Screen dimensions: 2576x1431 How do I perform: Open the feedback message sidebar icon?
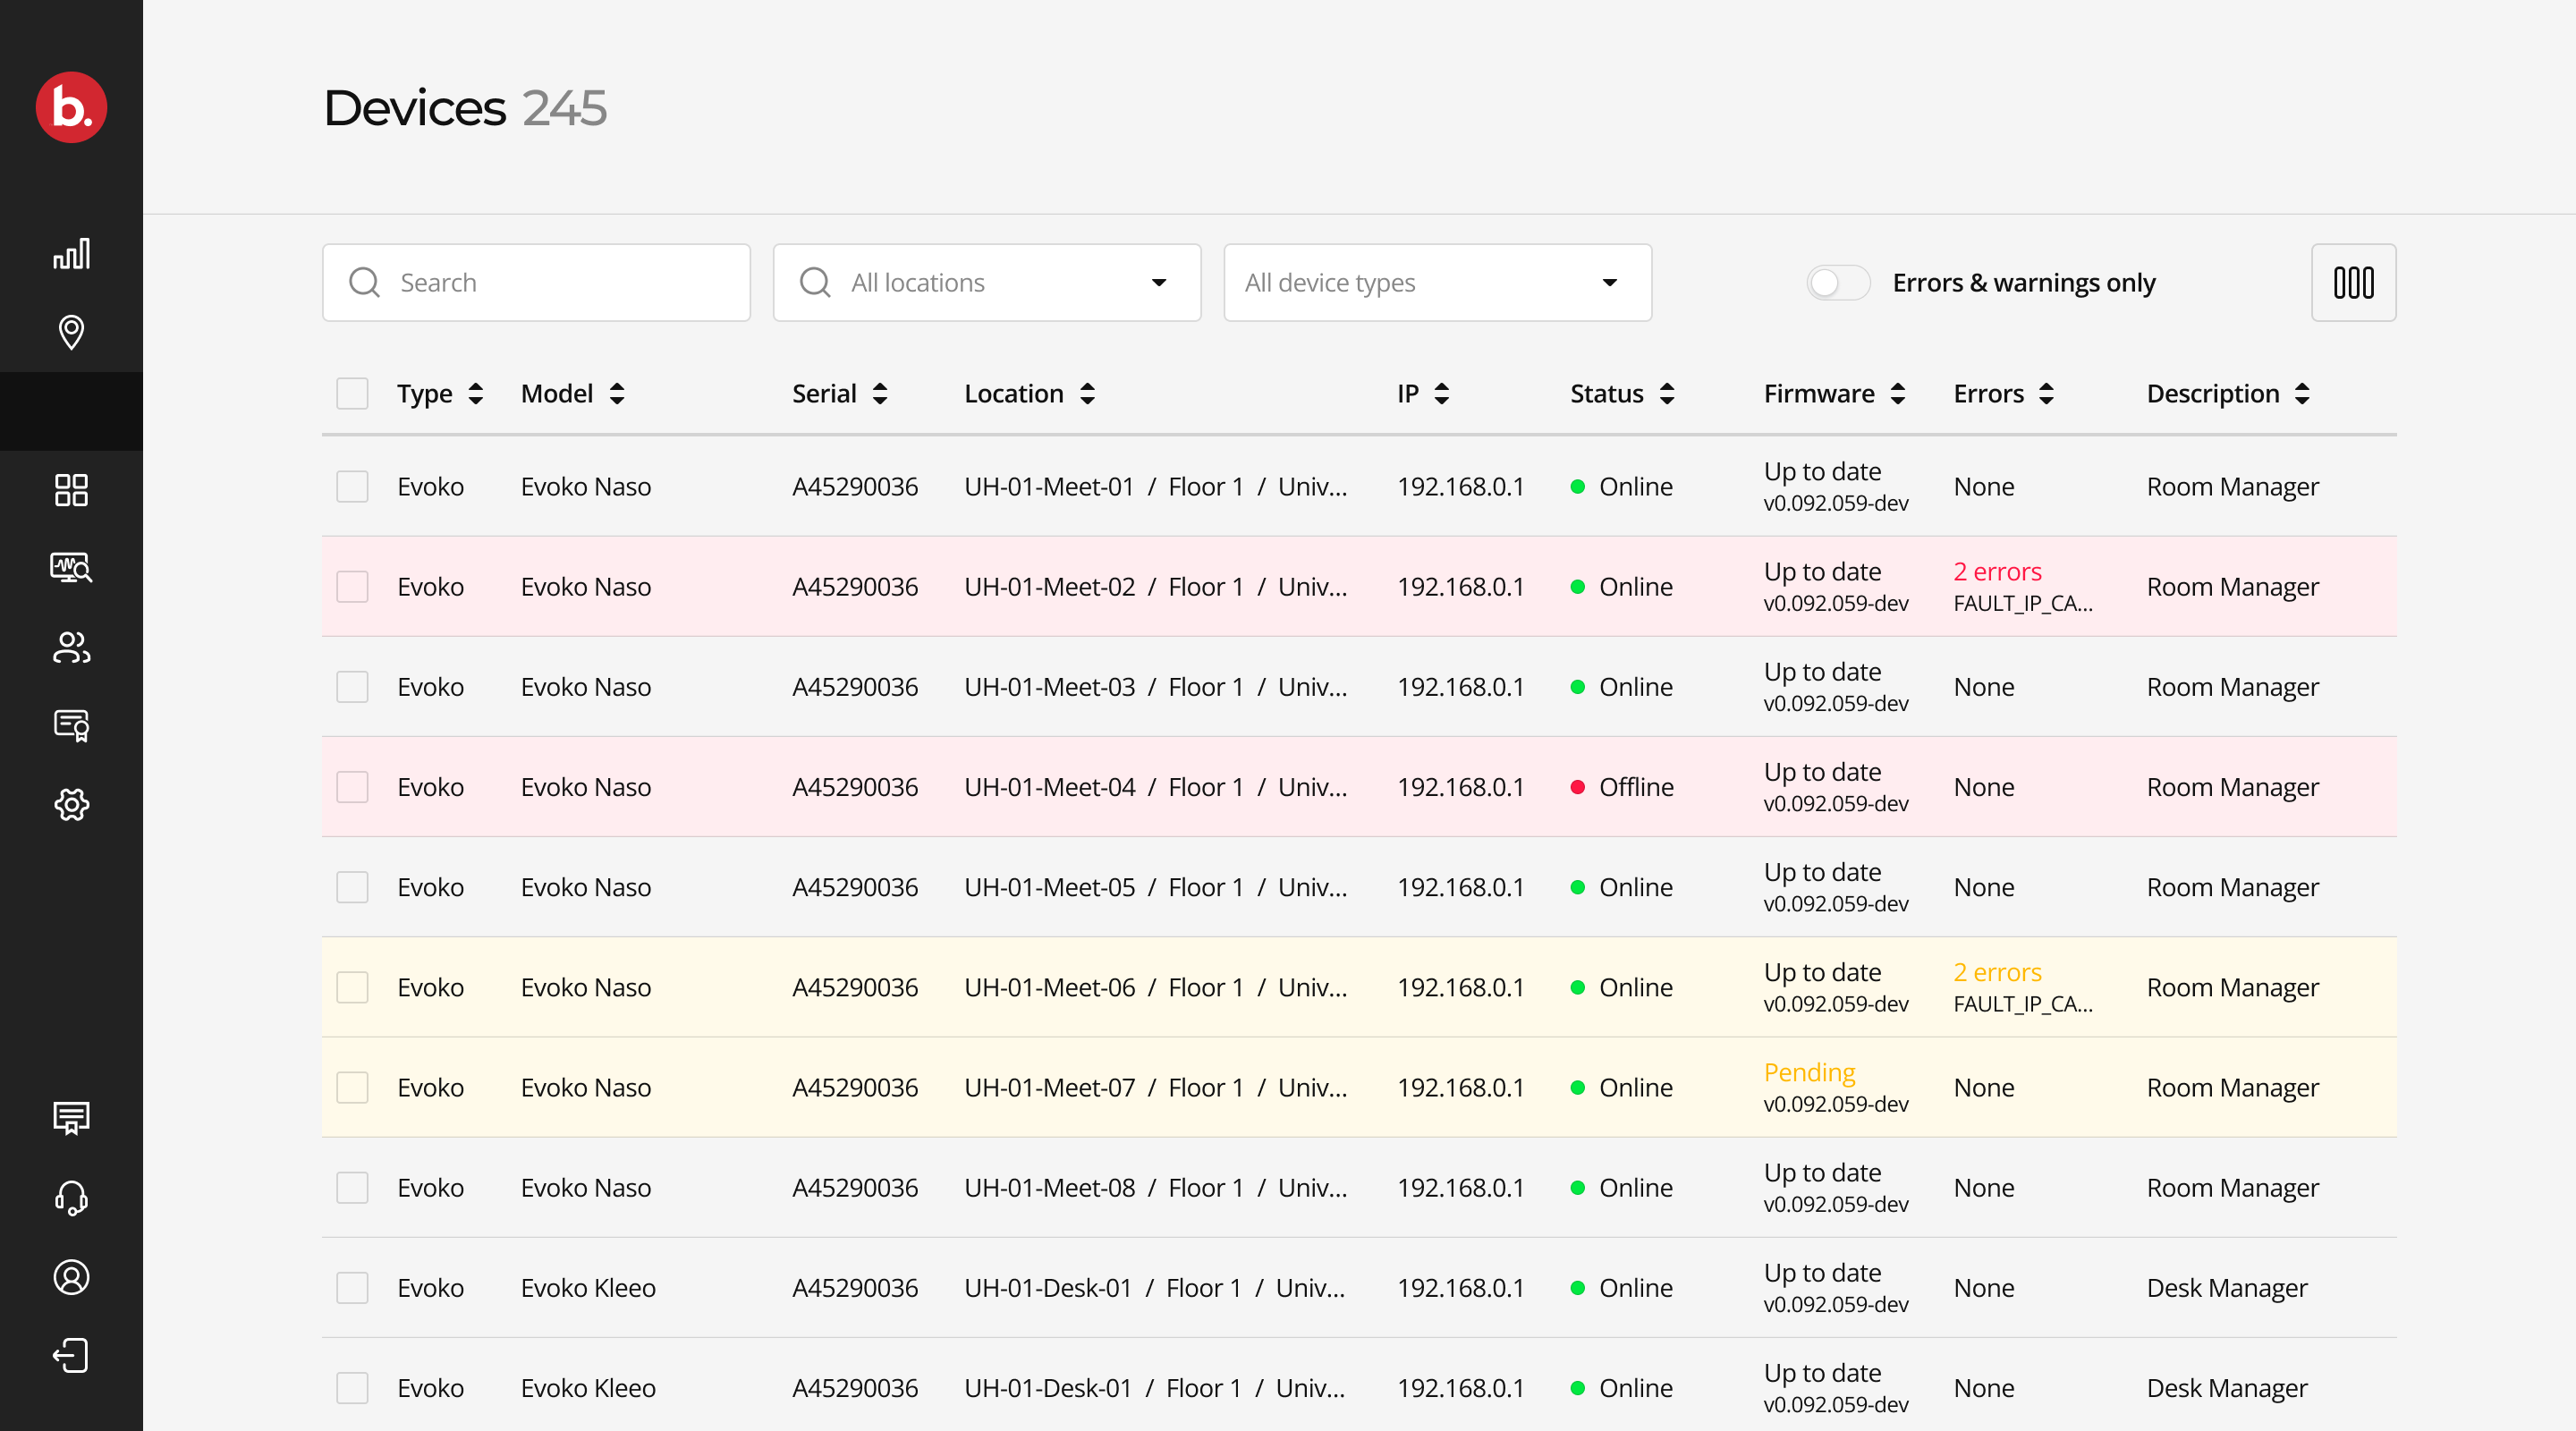(71, 1118)
